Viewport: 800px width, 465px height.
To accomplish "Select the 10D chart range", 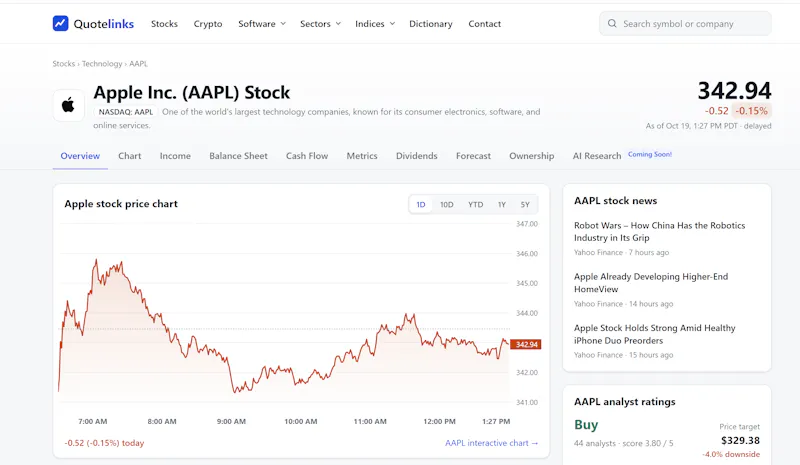I will point(446,204).
